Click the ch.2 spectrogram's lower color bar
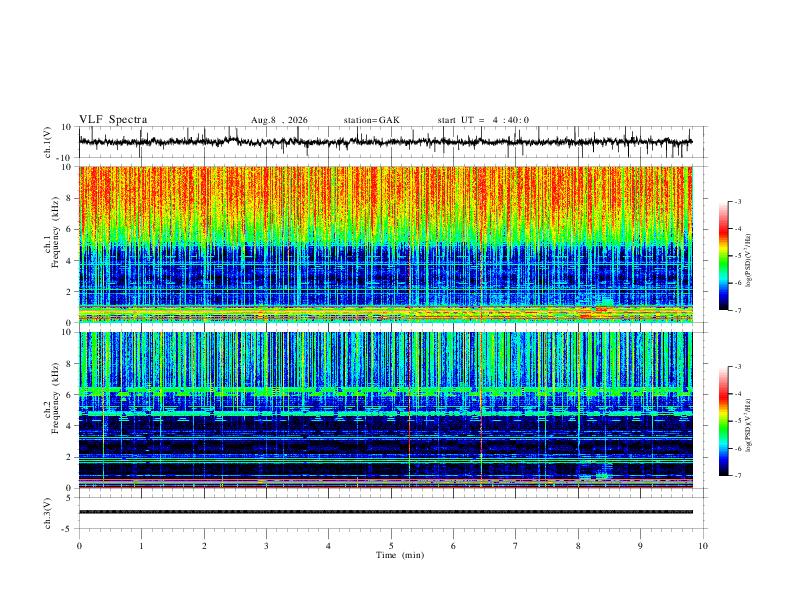This screenshot has height=612, width=792. point(724,421)
